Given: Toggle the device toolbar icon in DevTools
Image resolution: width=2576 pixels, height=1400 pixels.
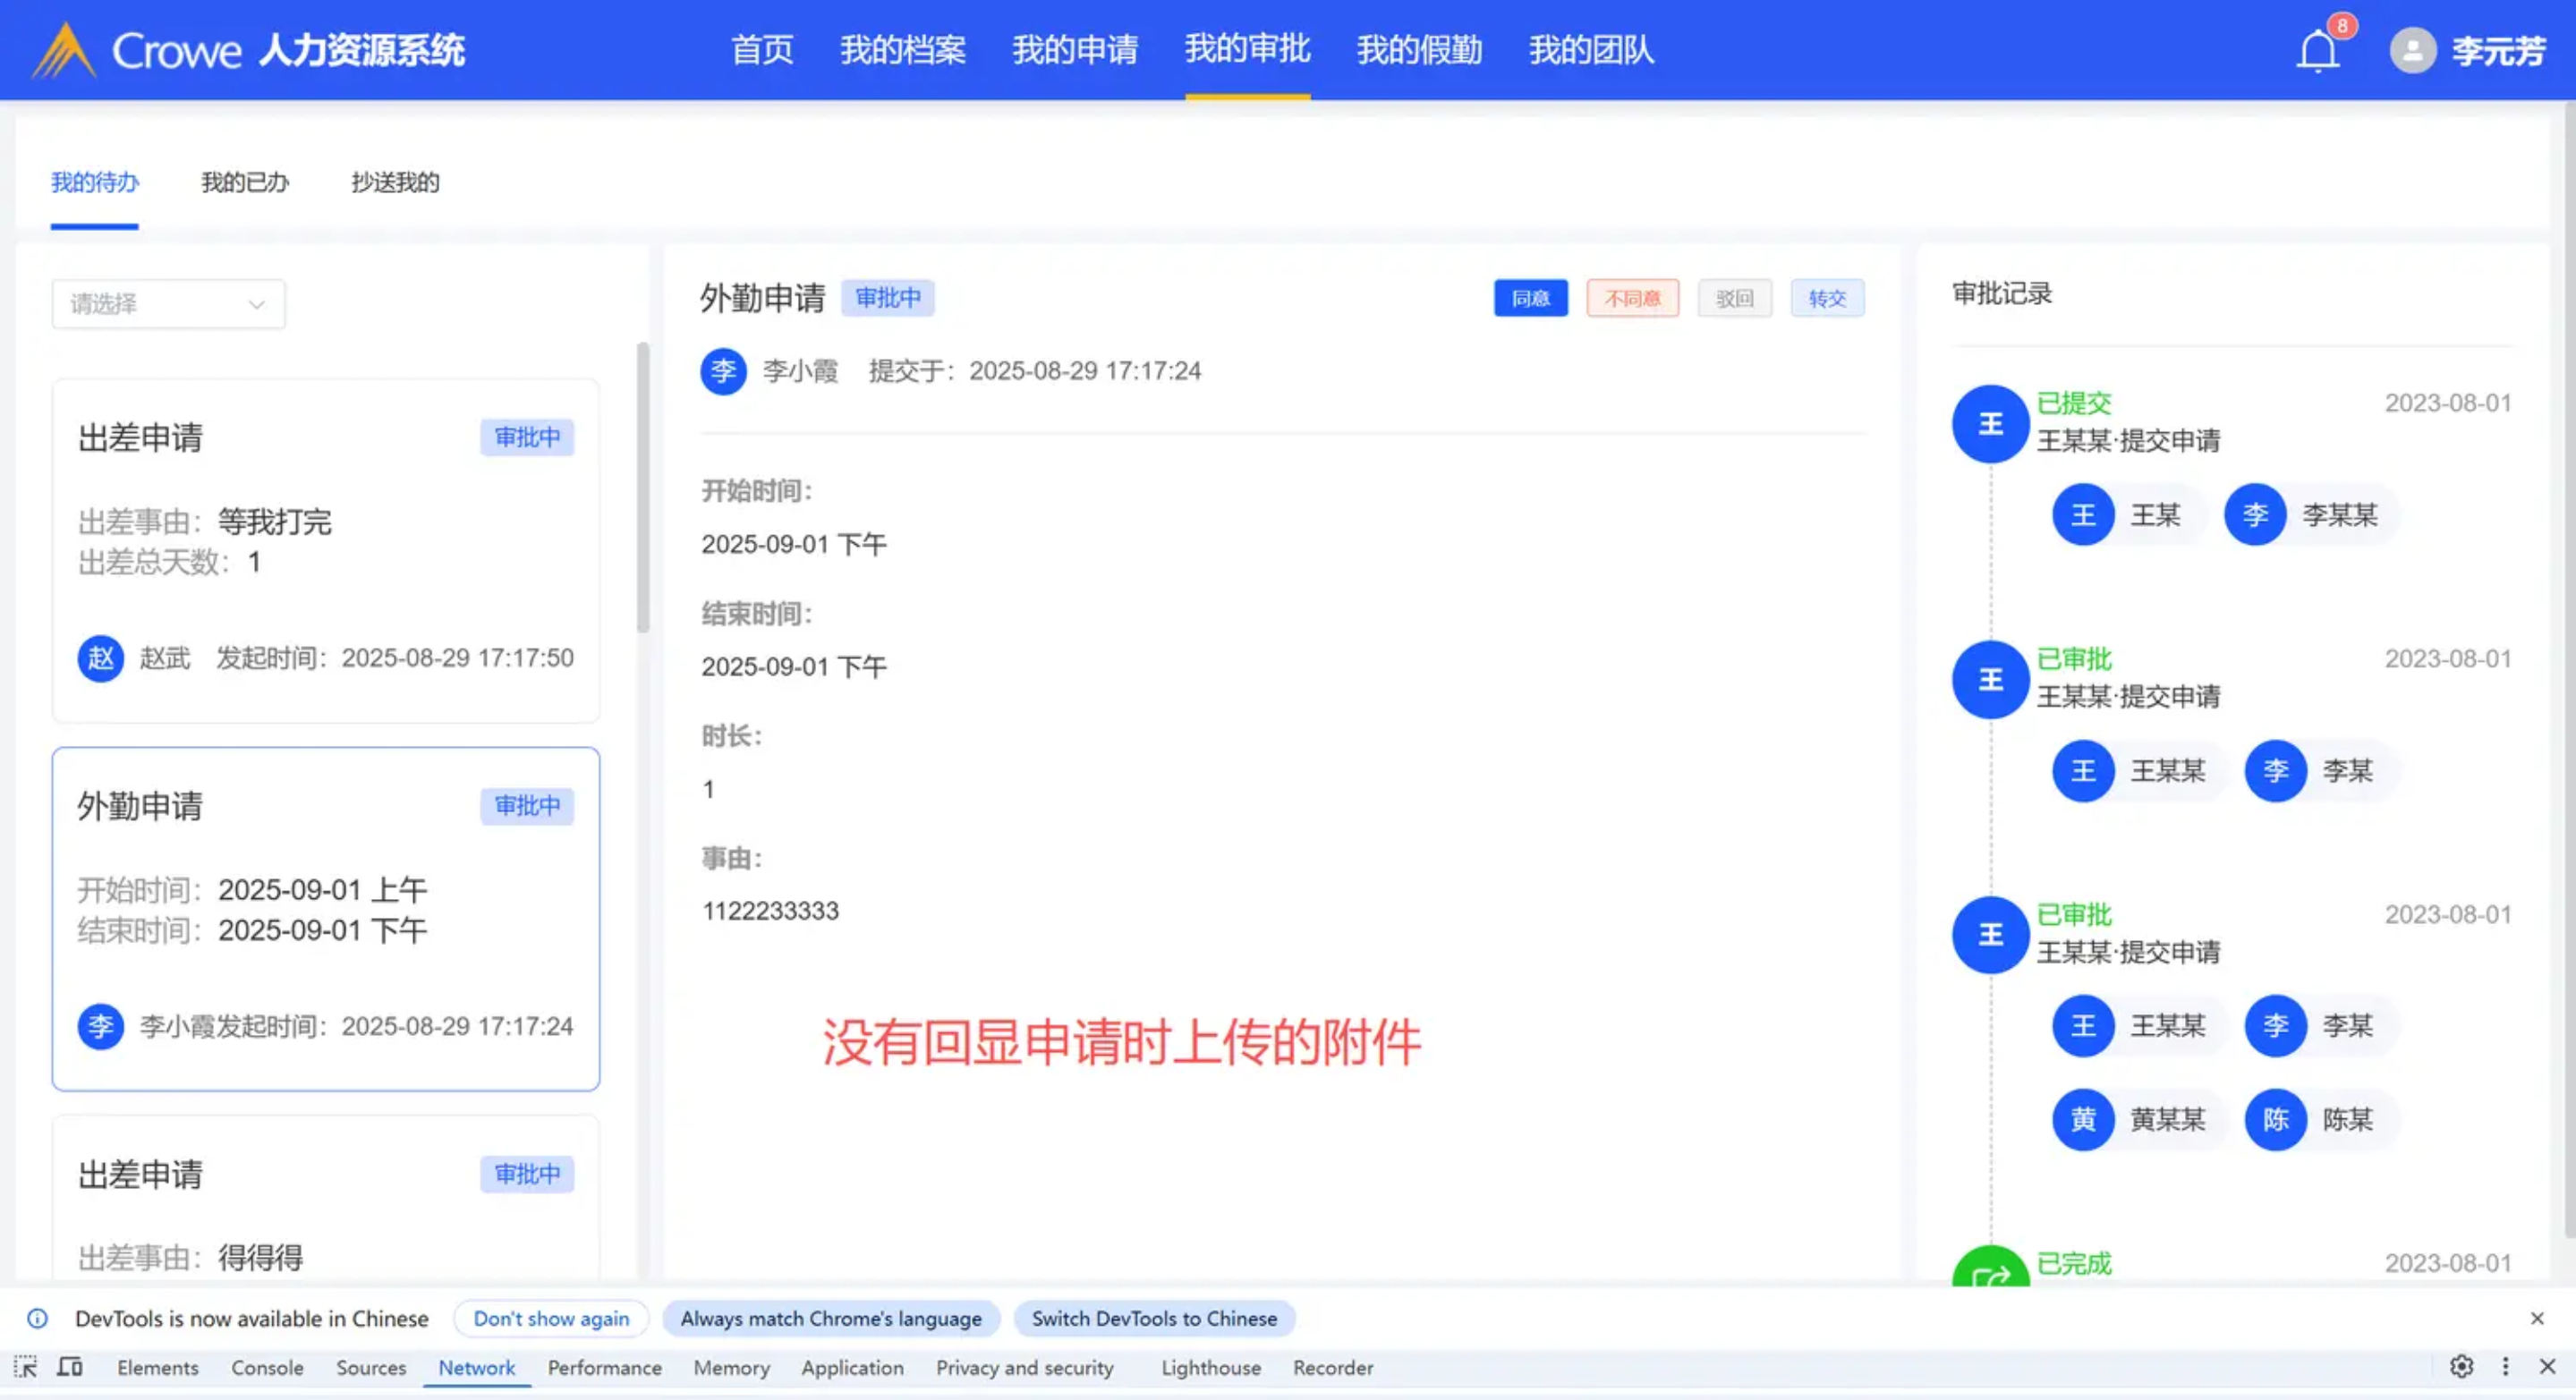Looking at the screenshot, I should pyautogui.click(x=69, y=1367).
